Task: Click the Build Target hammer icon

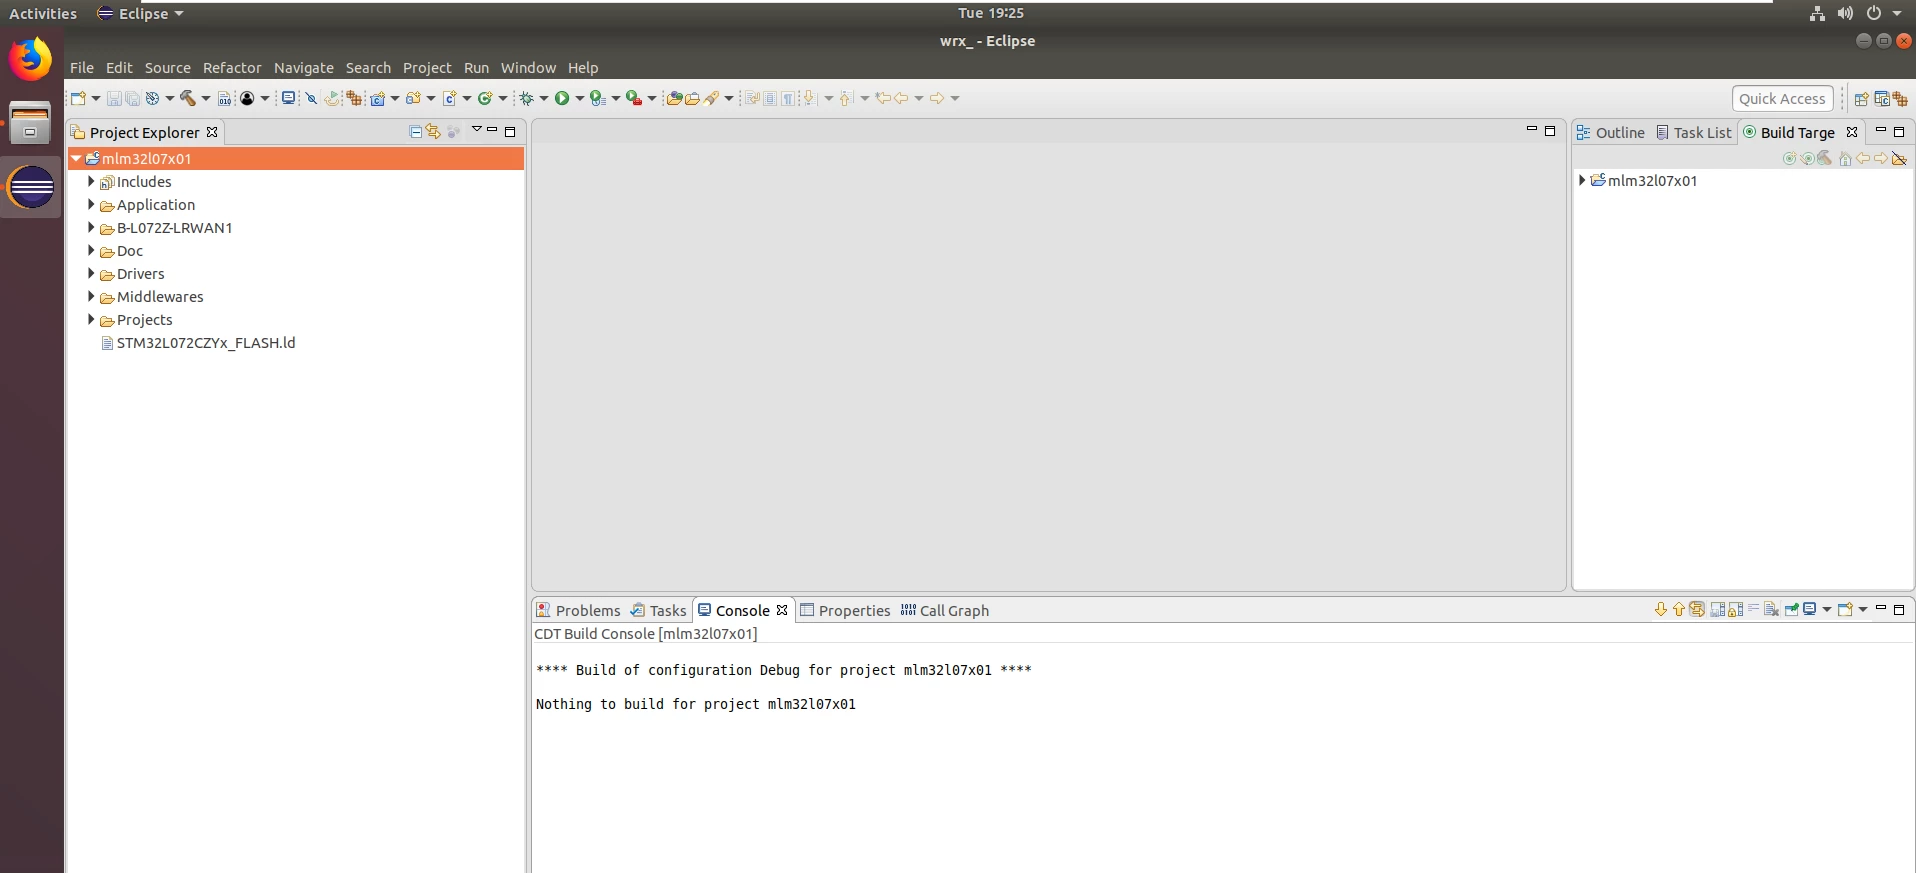Action: point(1825,159)
